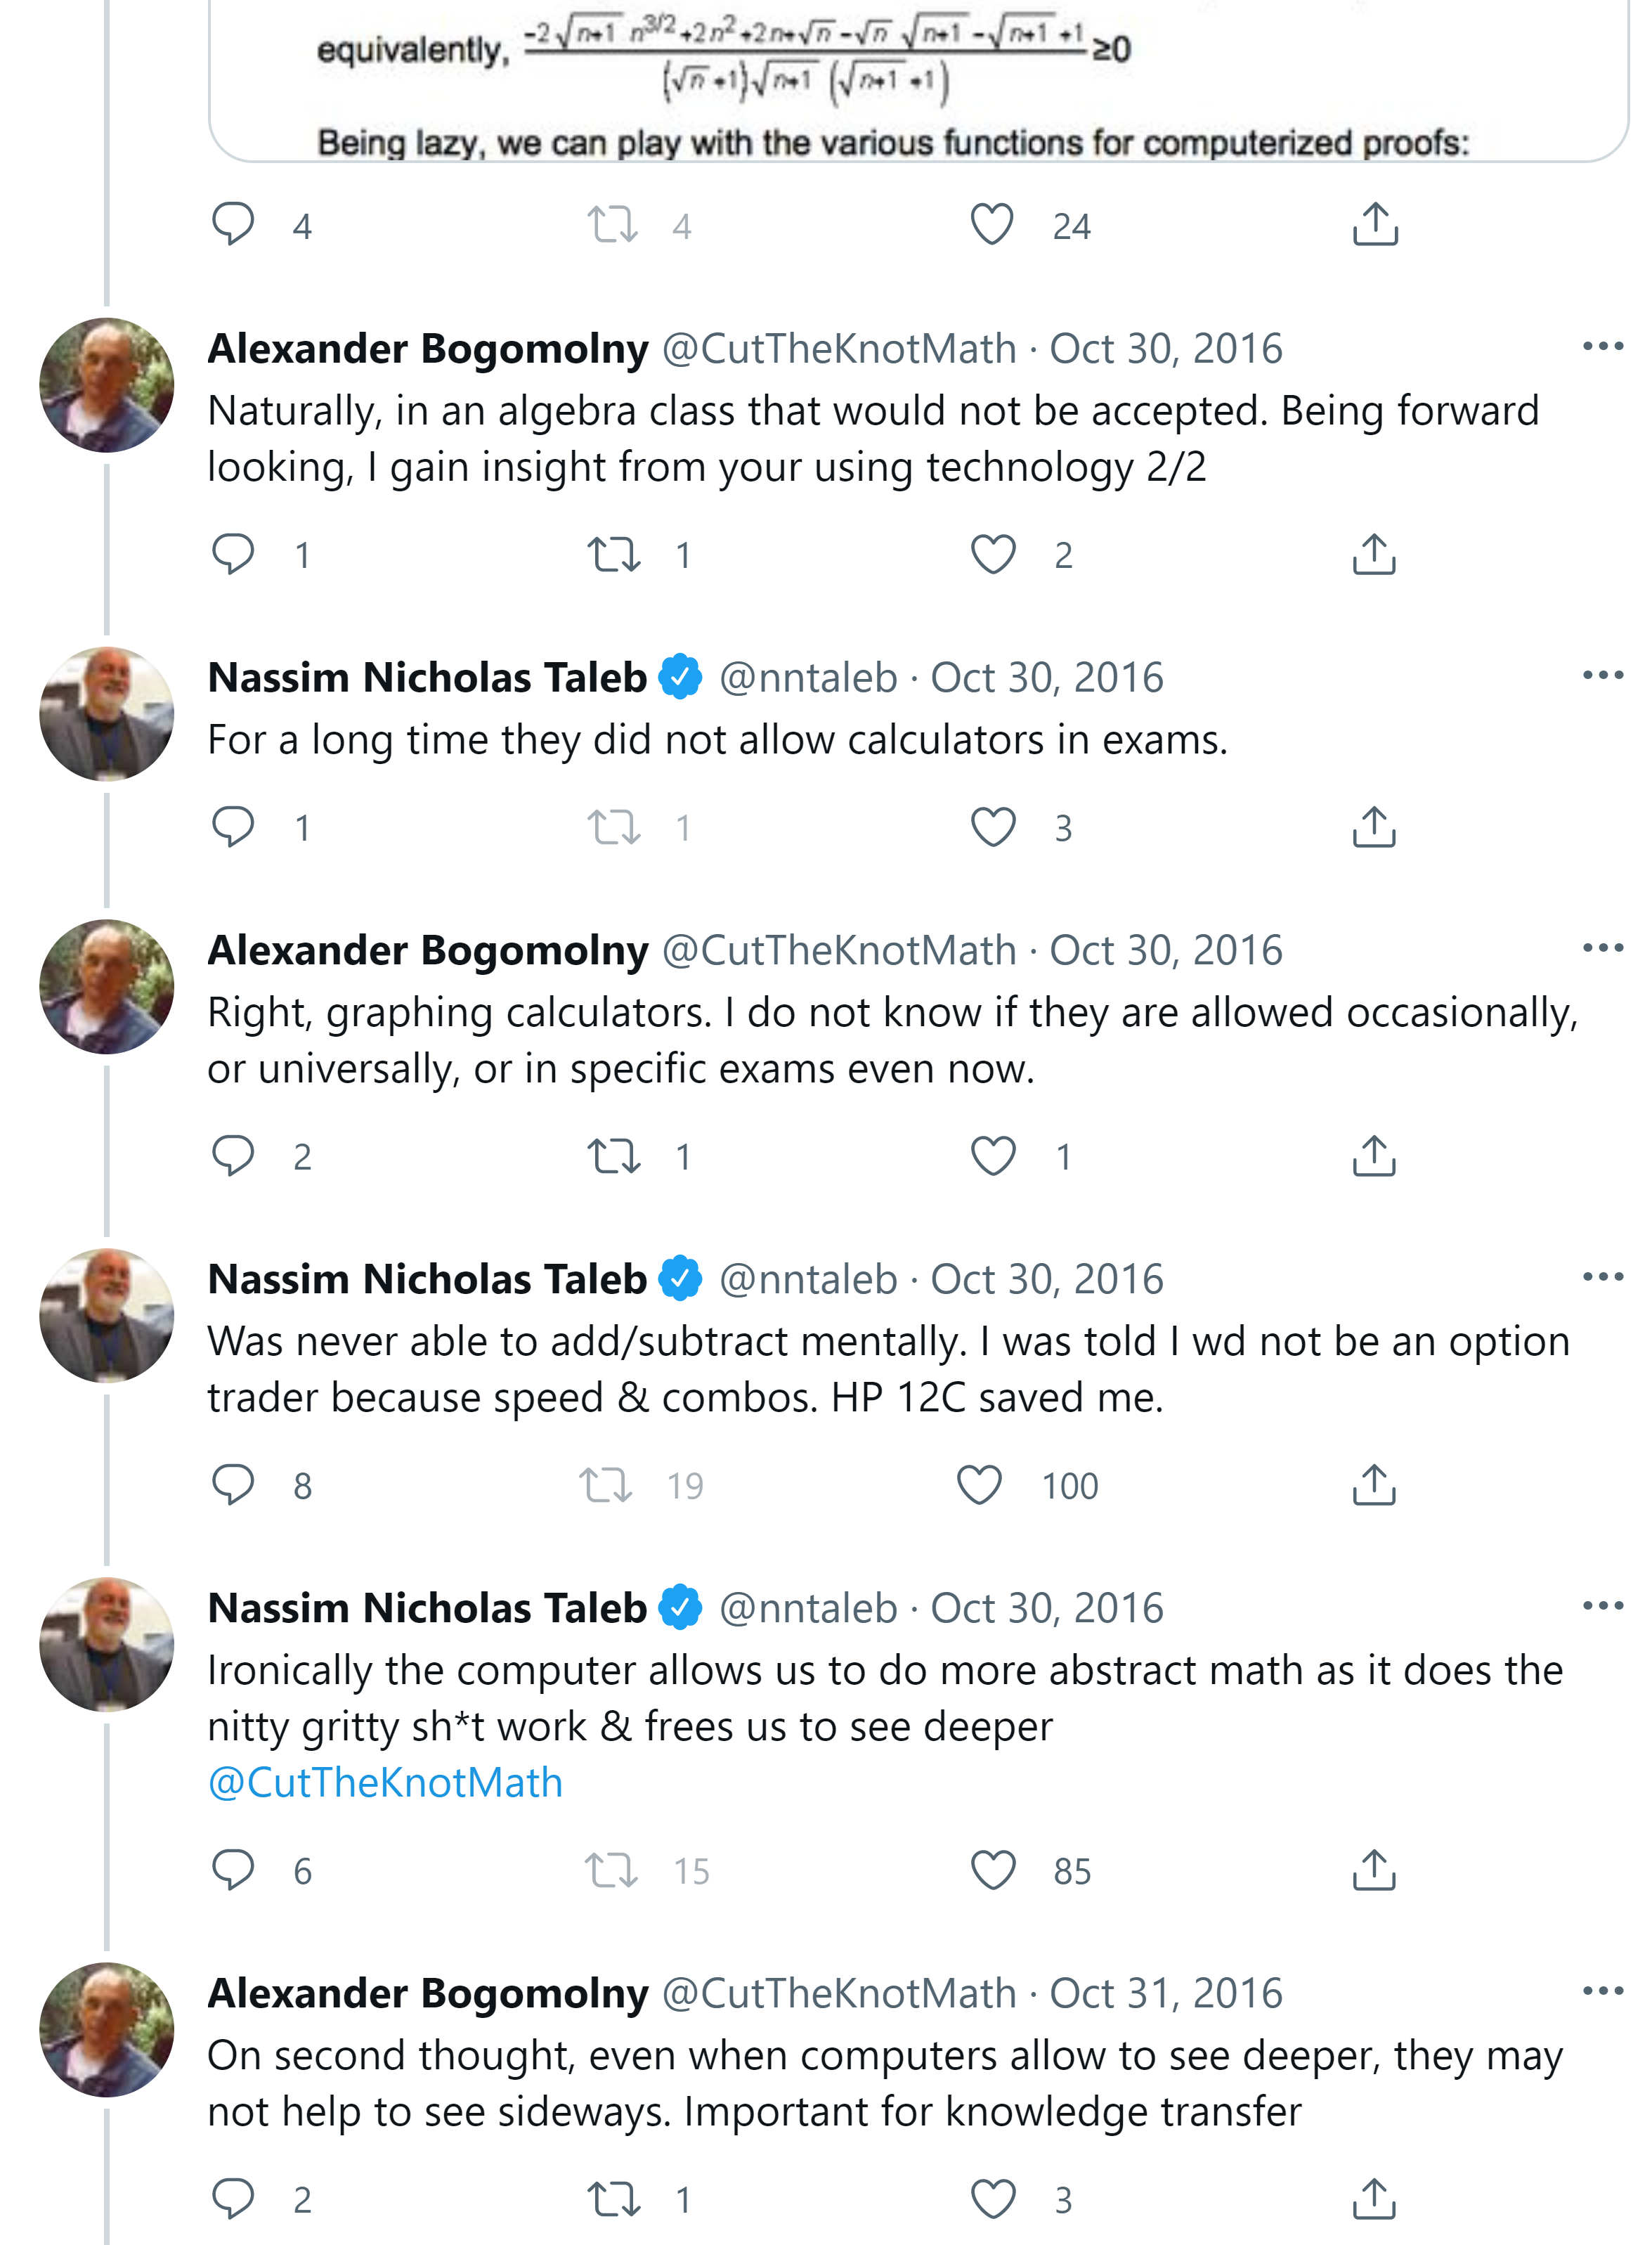The image size is (1652, 2245).
Task: Open Alexander Bogomolny's avatar on the graphing calculators tweet
Action: 106,987
